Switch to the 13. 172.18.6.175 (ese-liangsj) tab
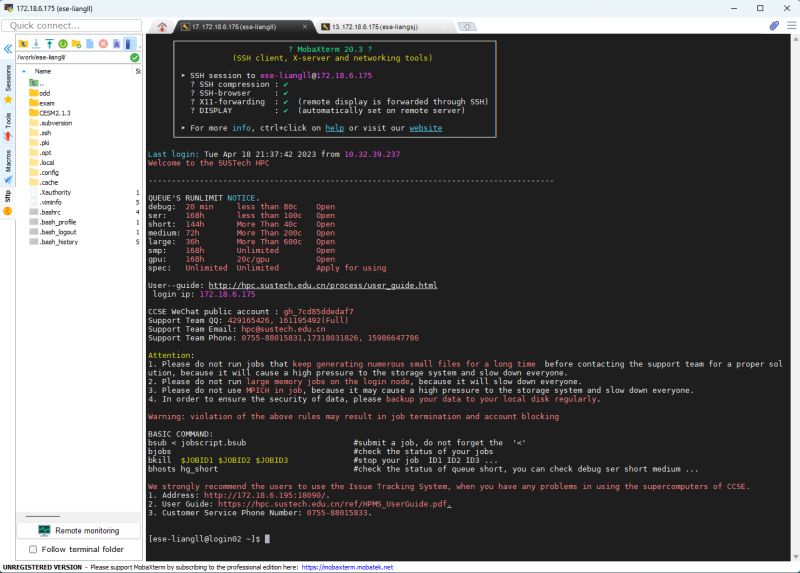Viewport: 800px width, 573px height. point(375,27)
